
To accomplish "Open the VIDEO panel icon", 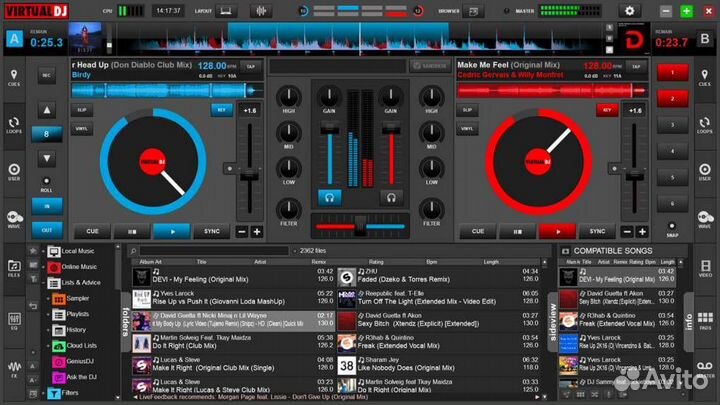I will [x=705, y=269].
